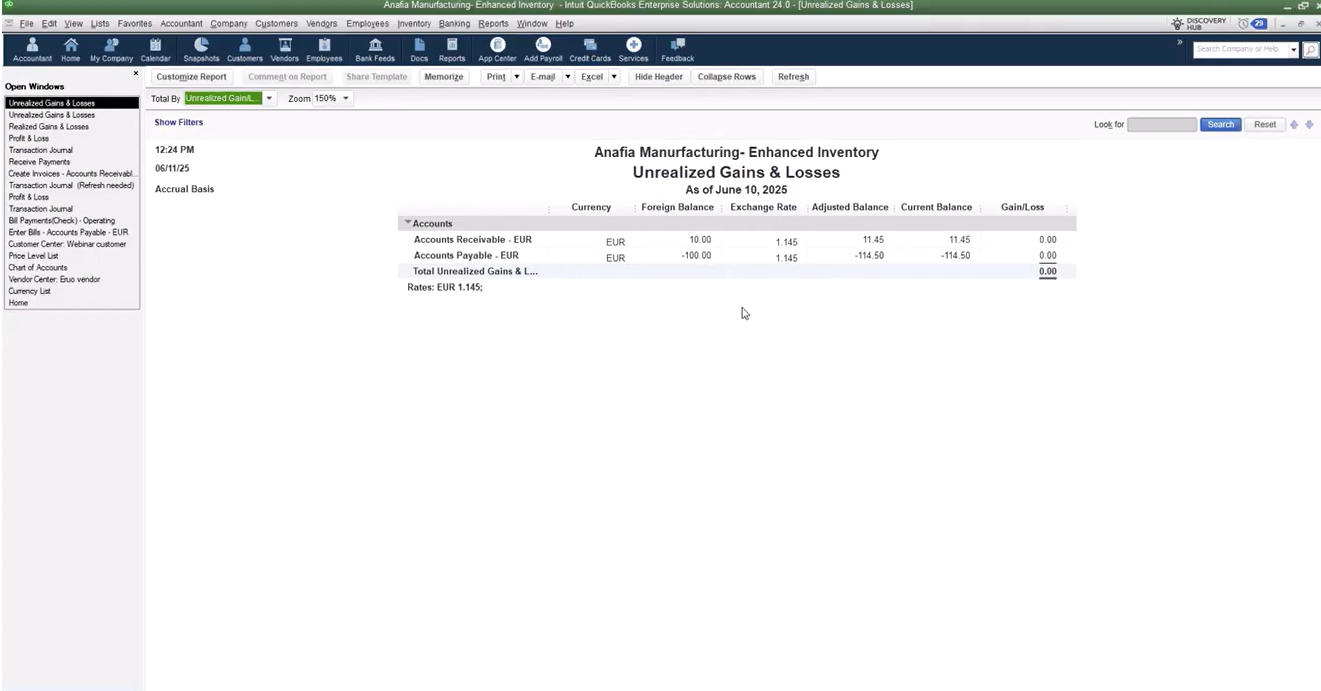
Task: Open the Zoom 150% dropdown
Action: (x=346, y=98)
